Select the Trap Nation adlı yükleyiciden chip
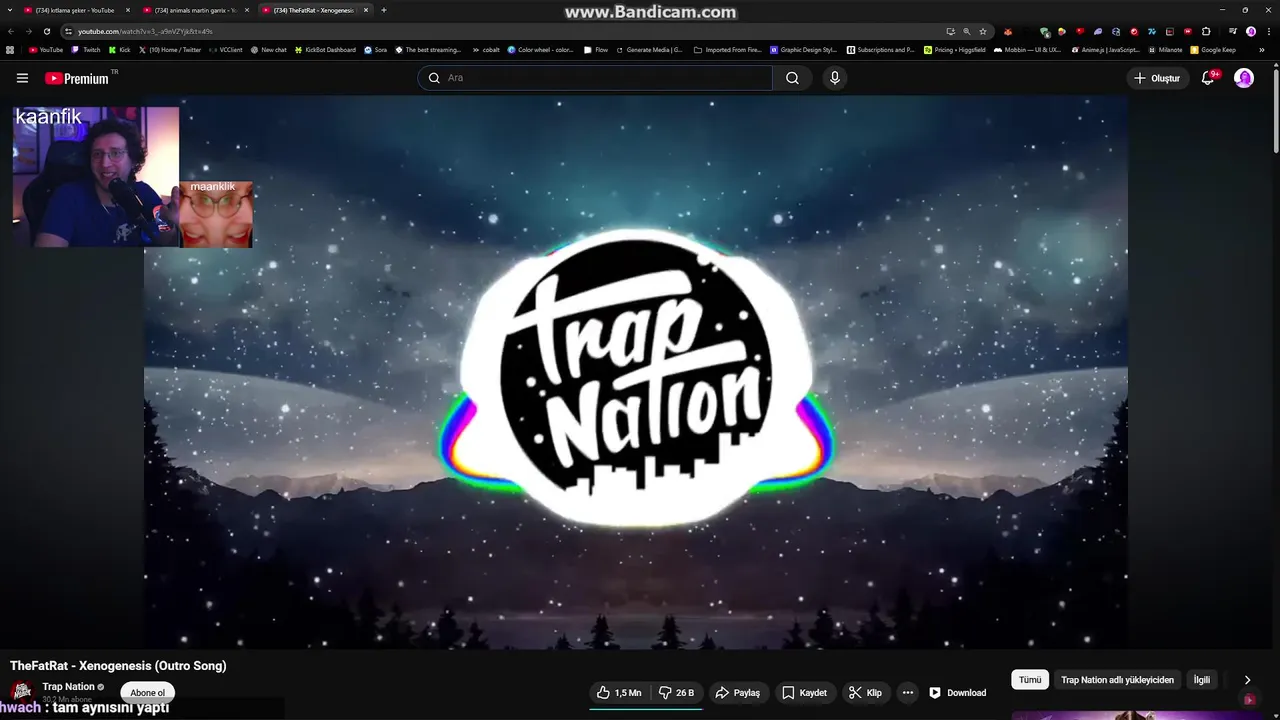The height and width of the screenshot is (720, 1280). point(1117,680)
